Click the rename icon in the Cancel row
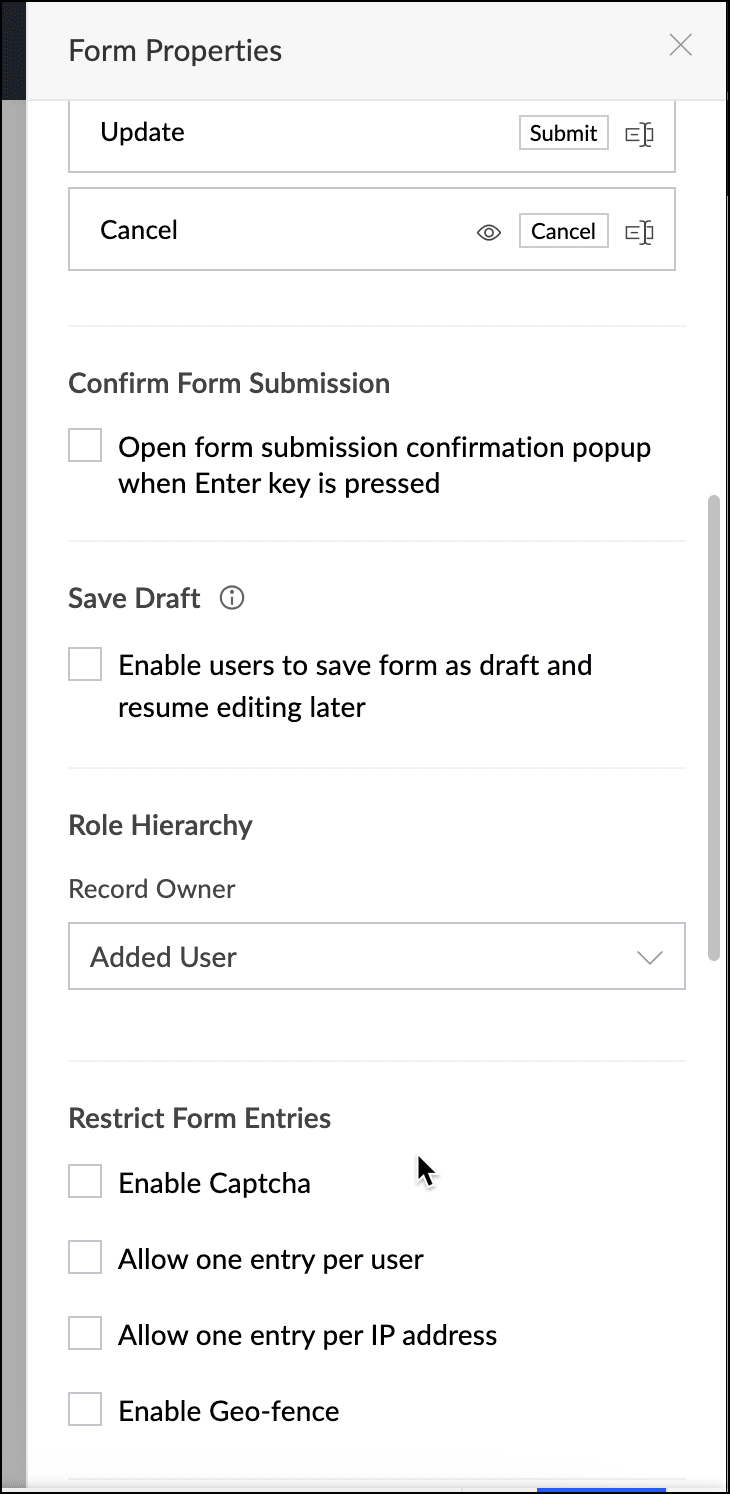This screenshot has height=1494, width=730. (x=639, y=232)
